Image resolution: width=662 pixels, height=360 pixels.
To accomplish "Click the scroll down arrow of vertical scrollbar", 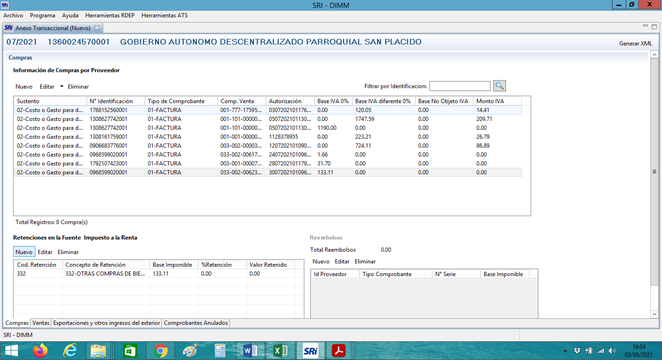I will tap(654, 314).
